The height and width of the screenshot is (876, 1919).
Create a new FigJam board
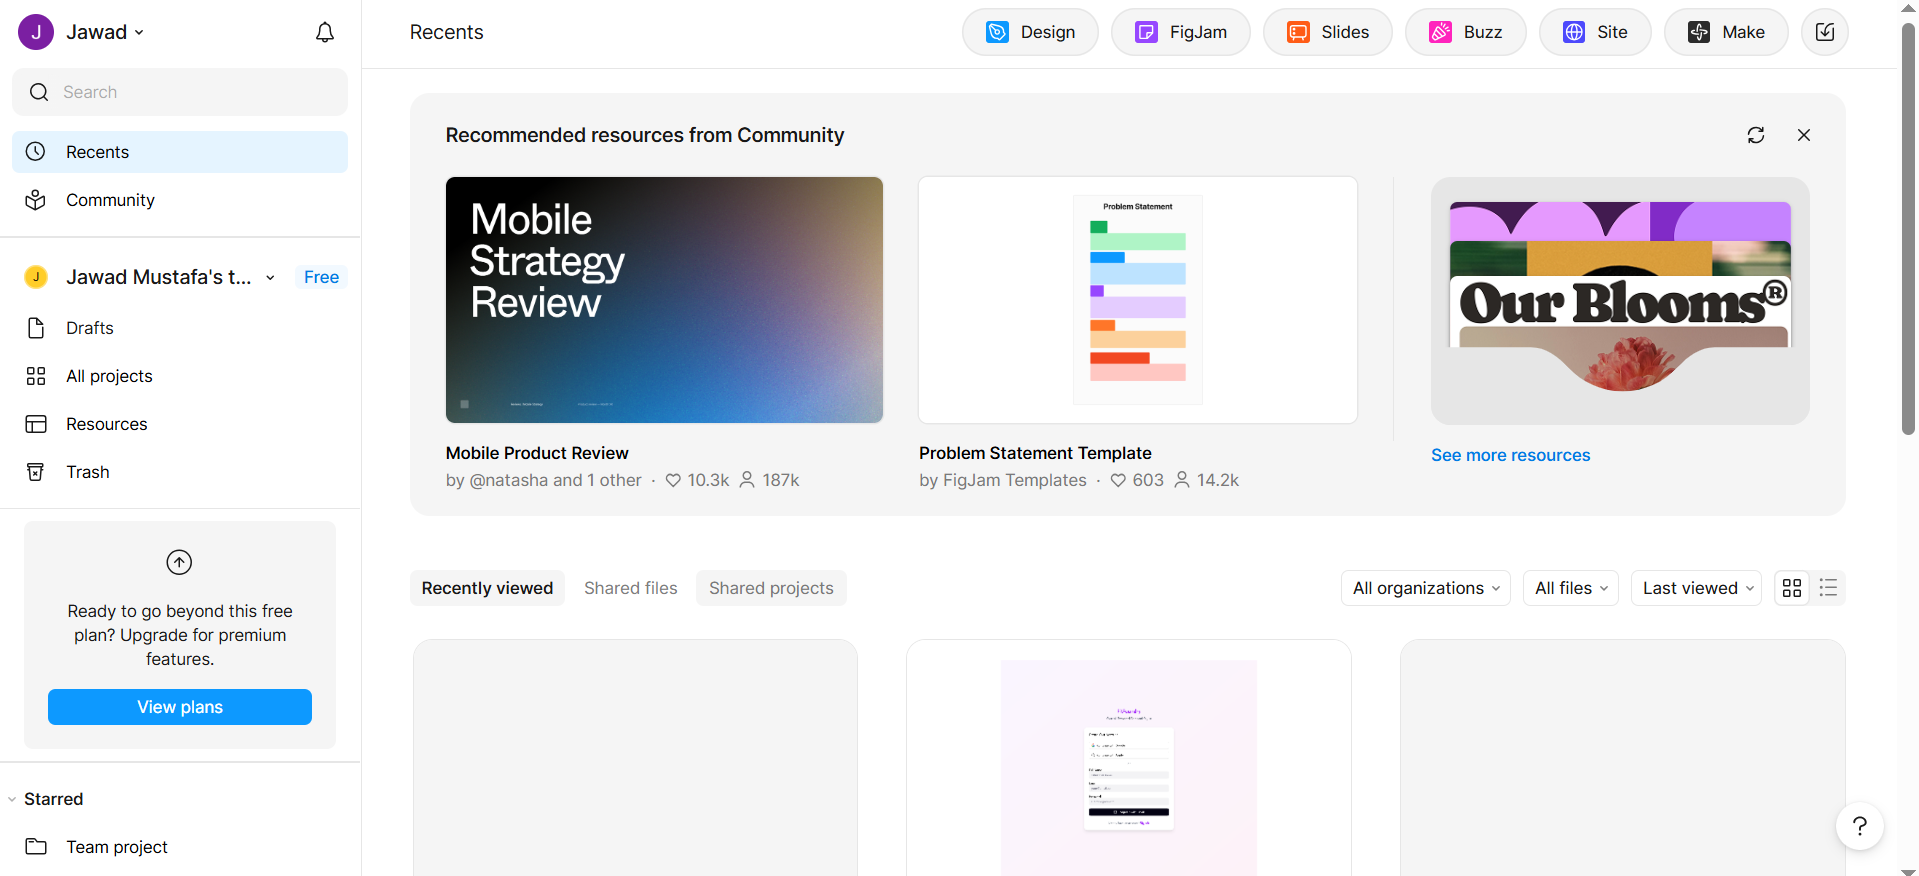click(x=1180, y=32)
